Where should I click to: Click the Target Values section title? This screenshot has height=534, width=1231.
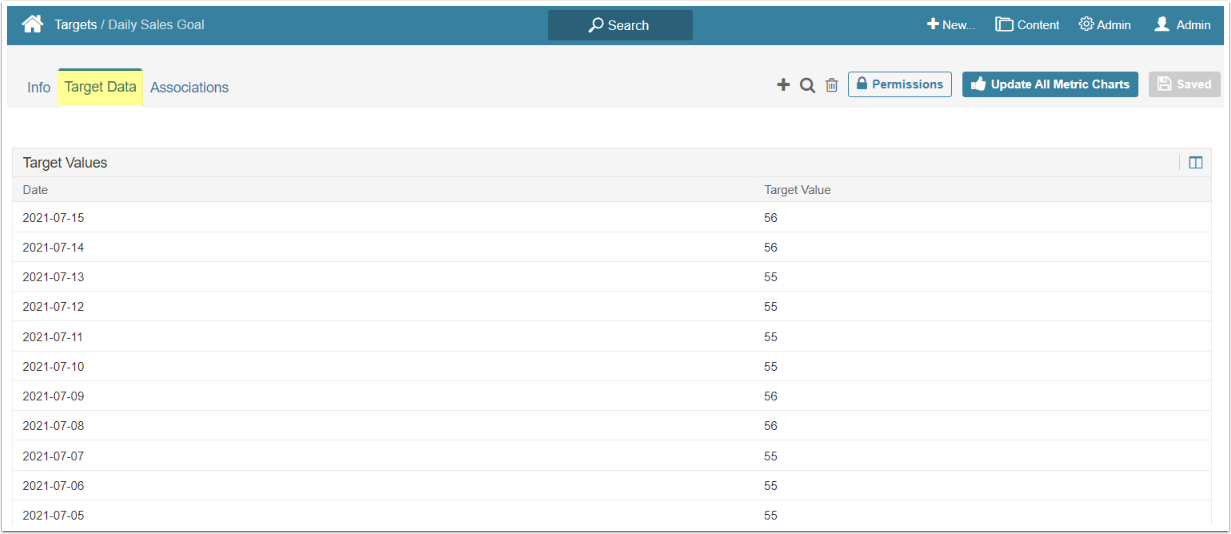point(65,162)
